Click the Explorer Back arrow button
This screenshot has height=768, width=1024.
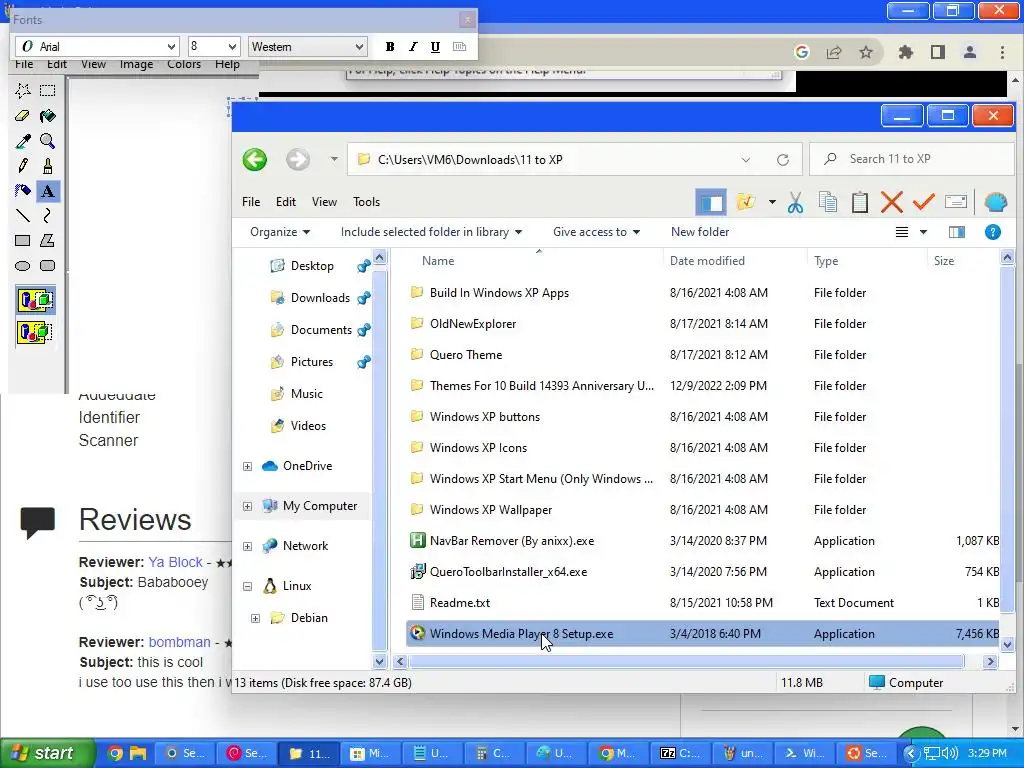tap(255, 159)
